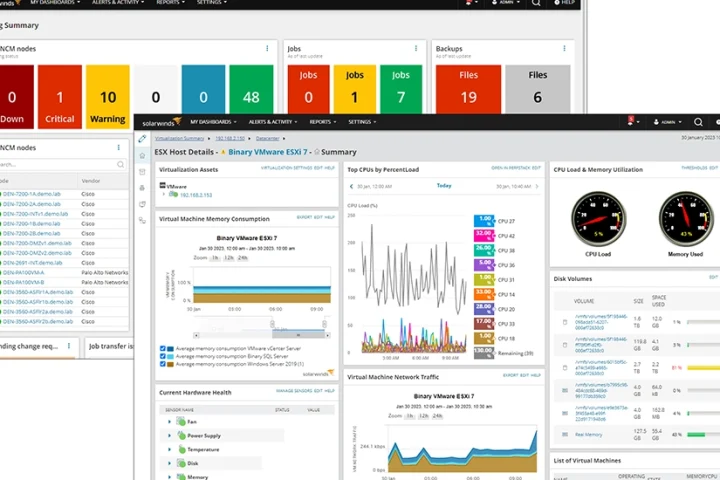
Task: Toggle Average memory consumption Windows Server 2019 checkbox
Action: point(163,365)
